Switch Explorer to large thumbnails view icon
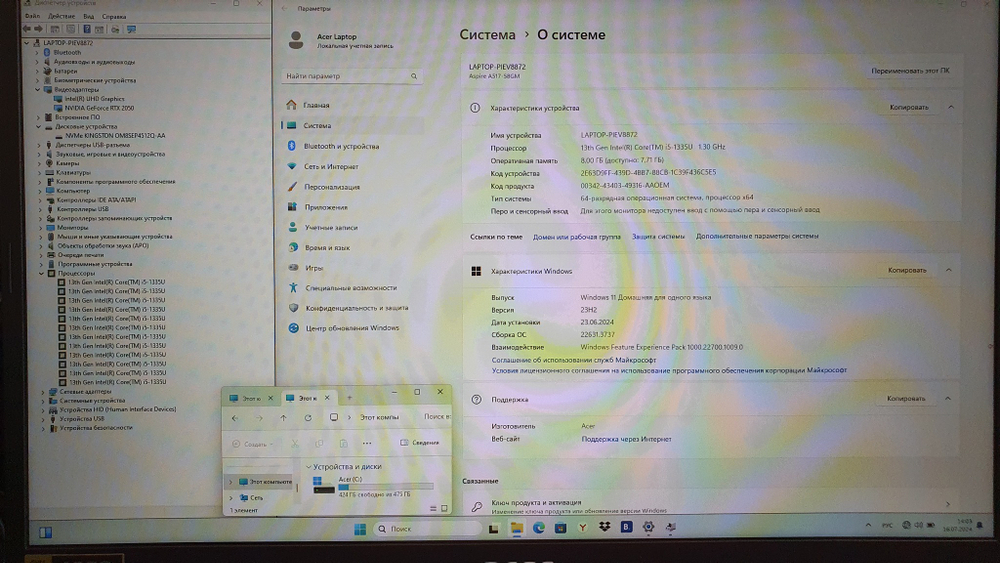 pos(445,508)
